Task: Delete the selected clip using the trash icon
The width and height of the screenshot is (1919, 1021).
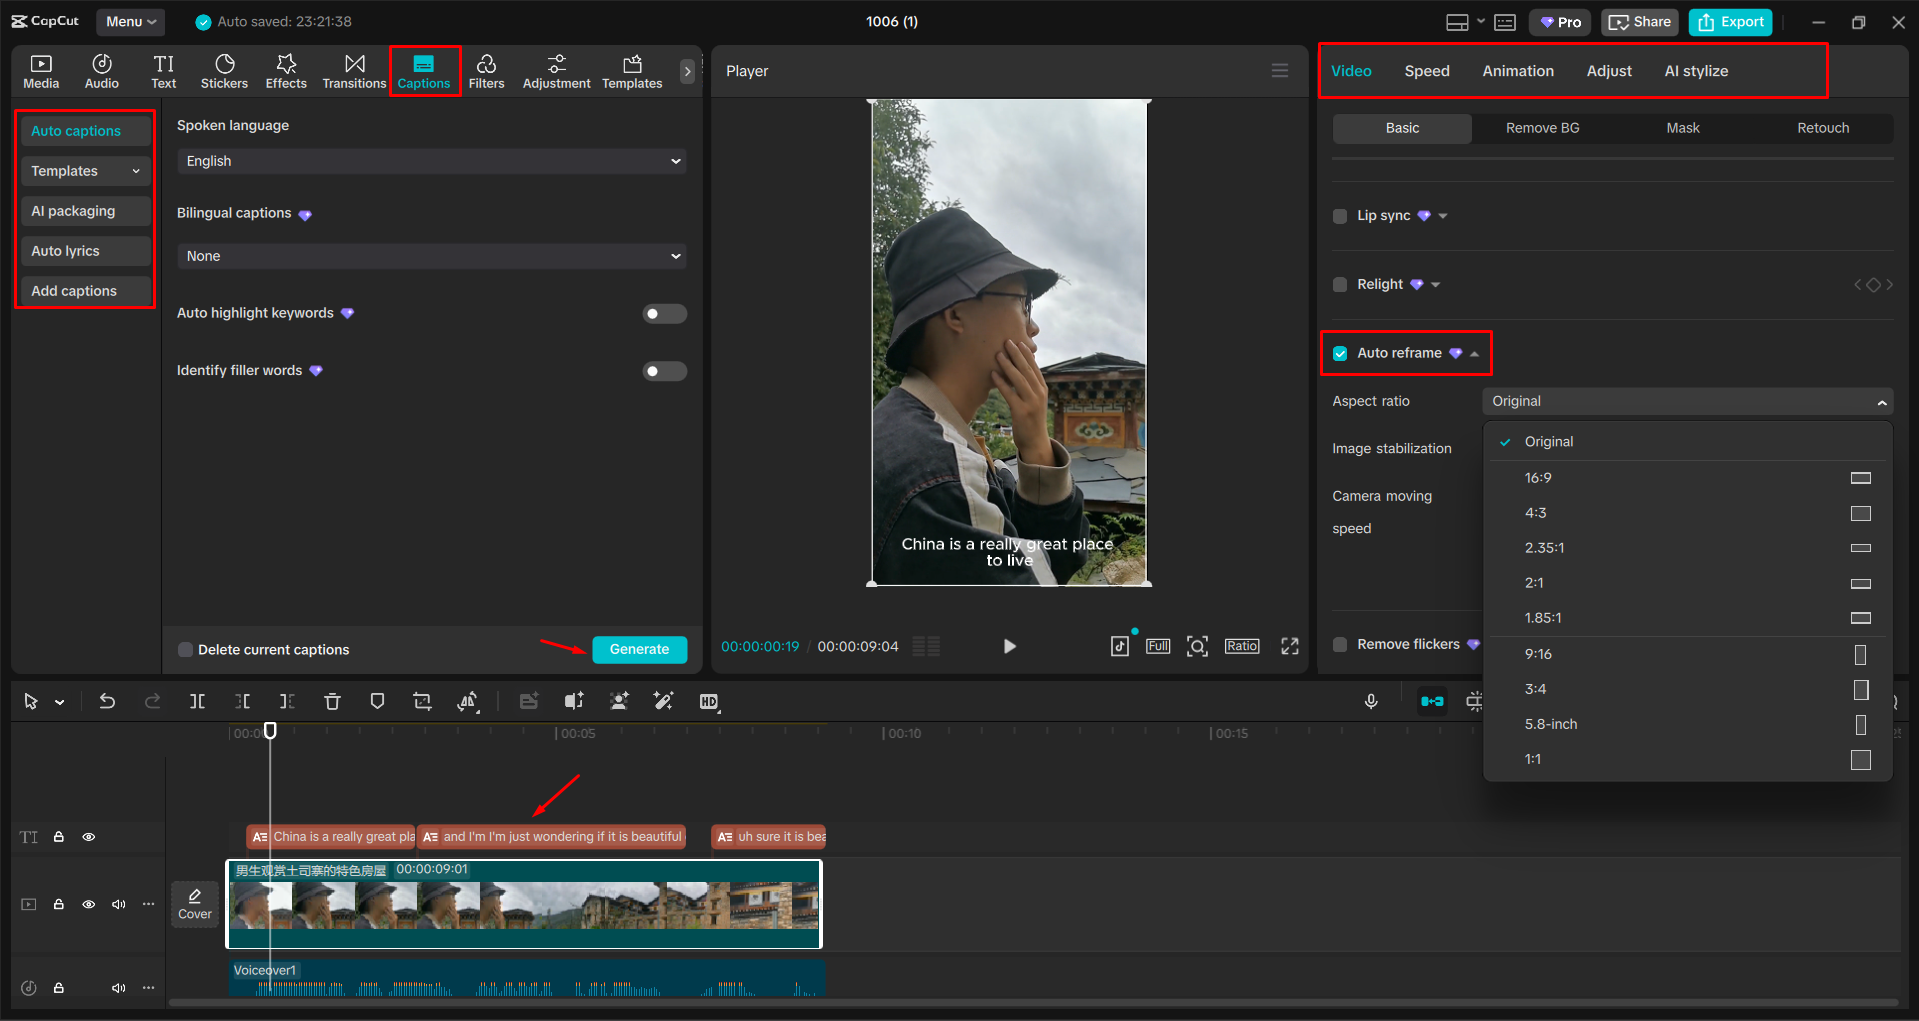Action: (332, 701)
